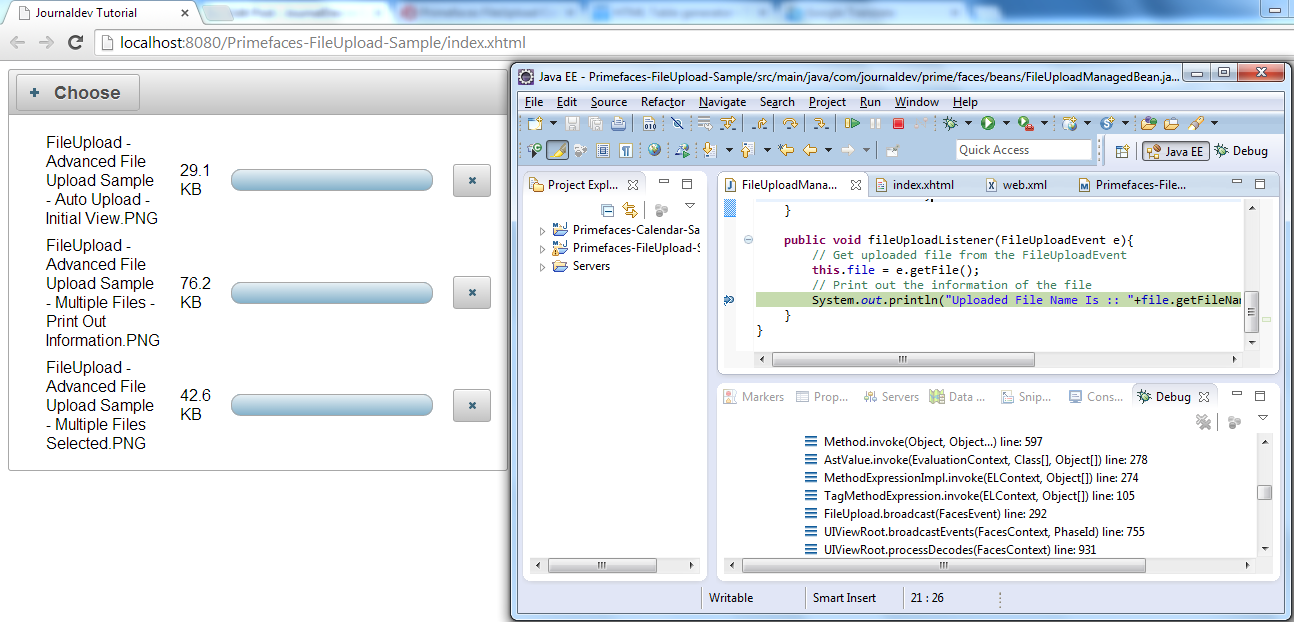1294x622 pixels.
Task: Switch to the index.xhtml editor tab
Action: pyautogui.click(x=922, y=185)
